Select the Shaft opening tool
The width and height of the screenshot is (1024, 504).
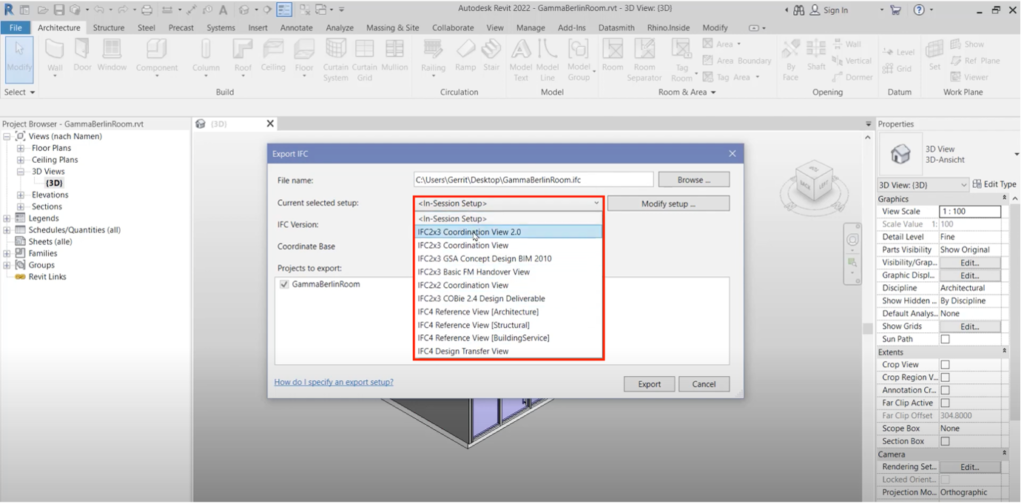[816, 54]
